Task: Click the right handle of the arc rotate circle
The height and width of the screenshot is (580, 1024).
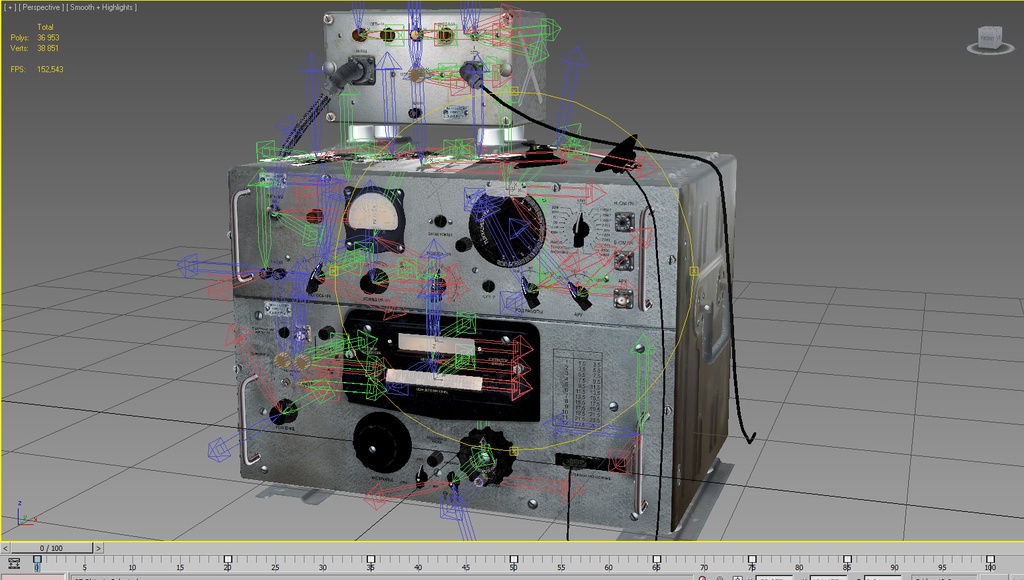Action: pyautogui.click(x=693, y=271)
